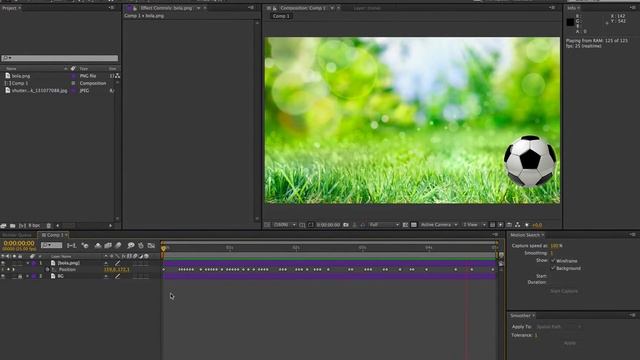This screenshot has width=640, height=360.
Task: Click the viewer Timeline button icon
Action: click(509, 225)
